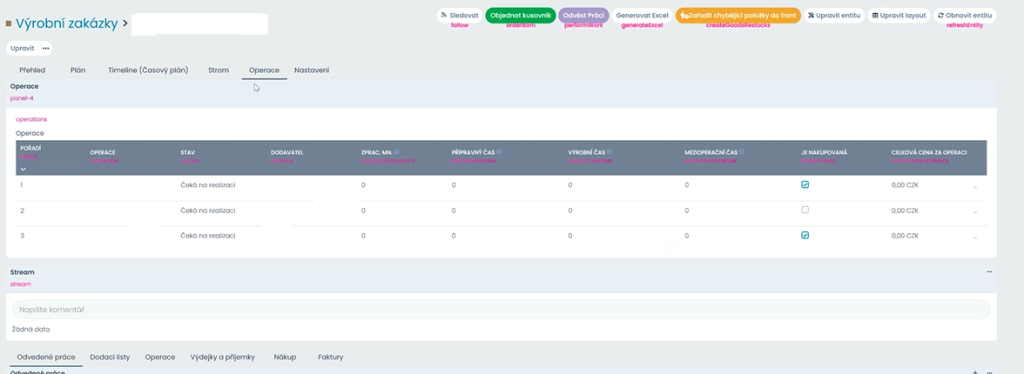Click the Upravit entitu button
This screenshot has width=1024, height=374.
pyautogui.click(x=834, y=15)
